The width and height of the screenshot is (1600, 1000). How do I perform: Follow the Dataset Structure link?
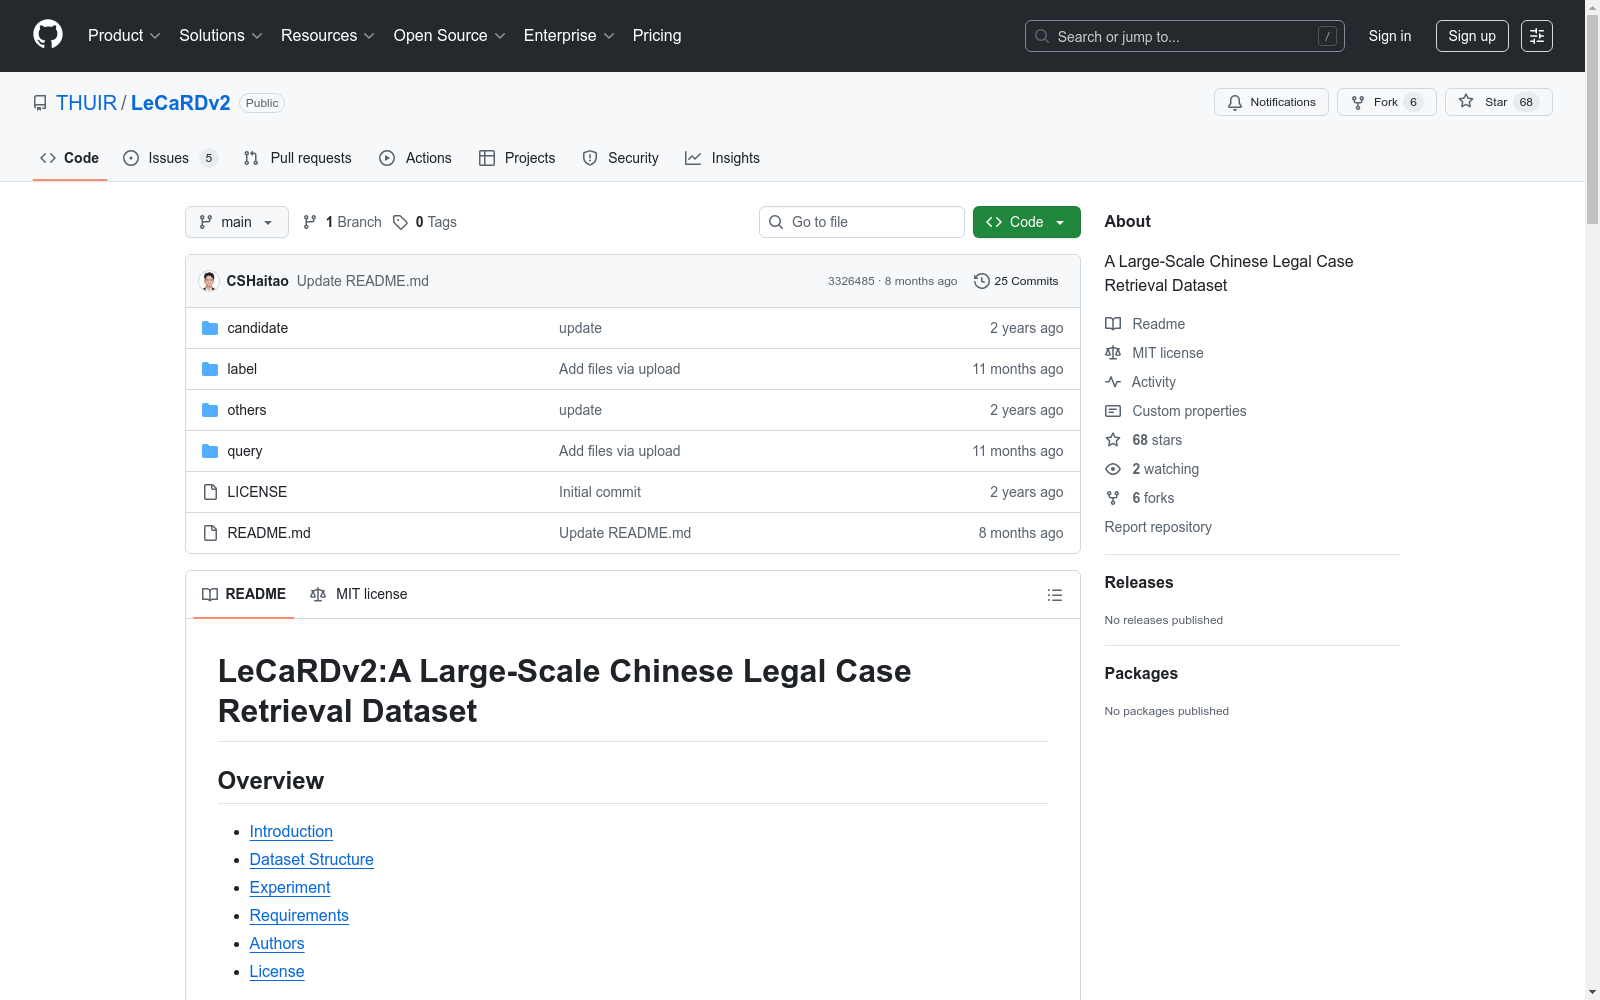pos(311,859)
